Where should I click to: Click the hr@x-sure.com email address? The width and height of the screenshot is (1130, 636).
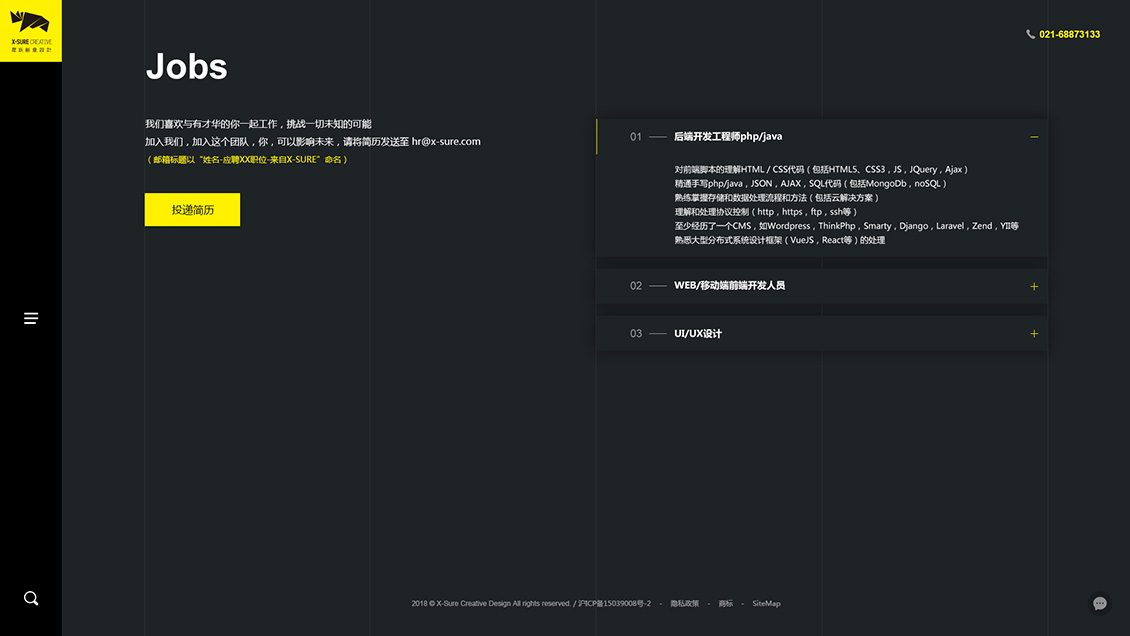[x=446, y=142]
